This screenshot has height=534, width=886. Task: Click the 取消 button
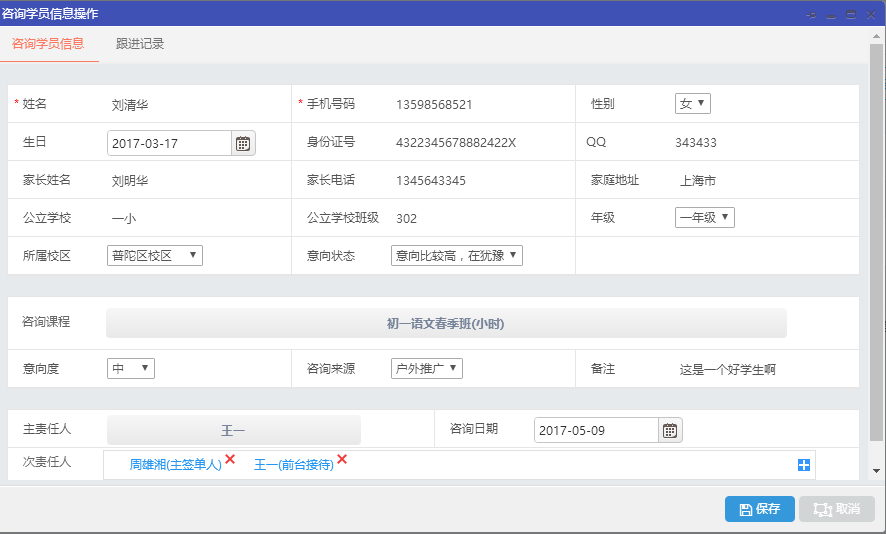(x=837, y=509)
